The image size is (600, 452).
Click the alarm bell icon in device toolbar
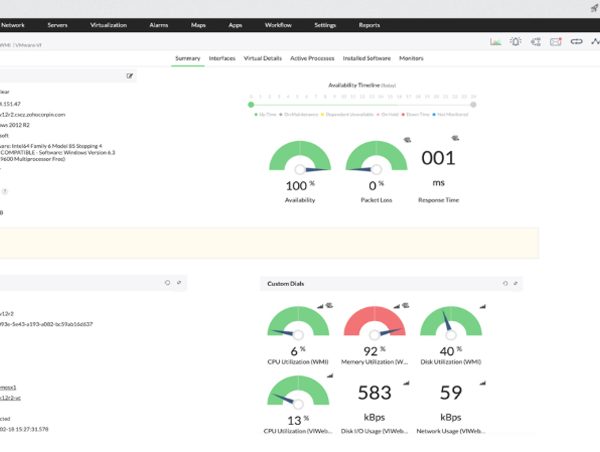pyautogui.click(x=515, y=41)
